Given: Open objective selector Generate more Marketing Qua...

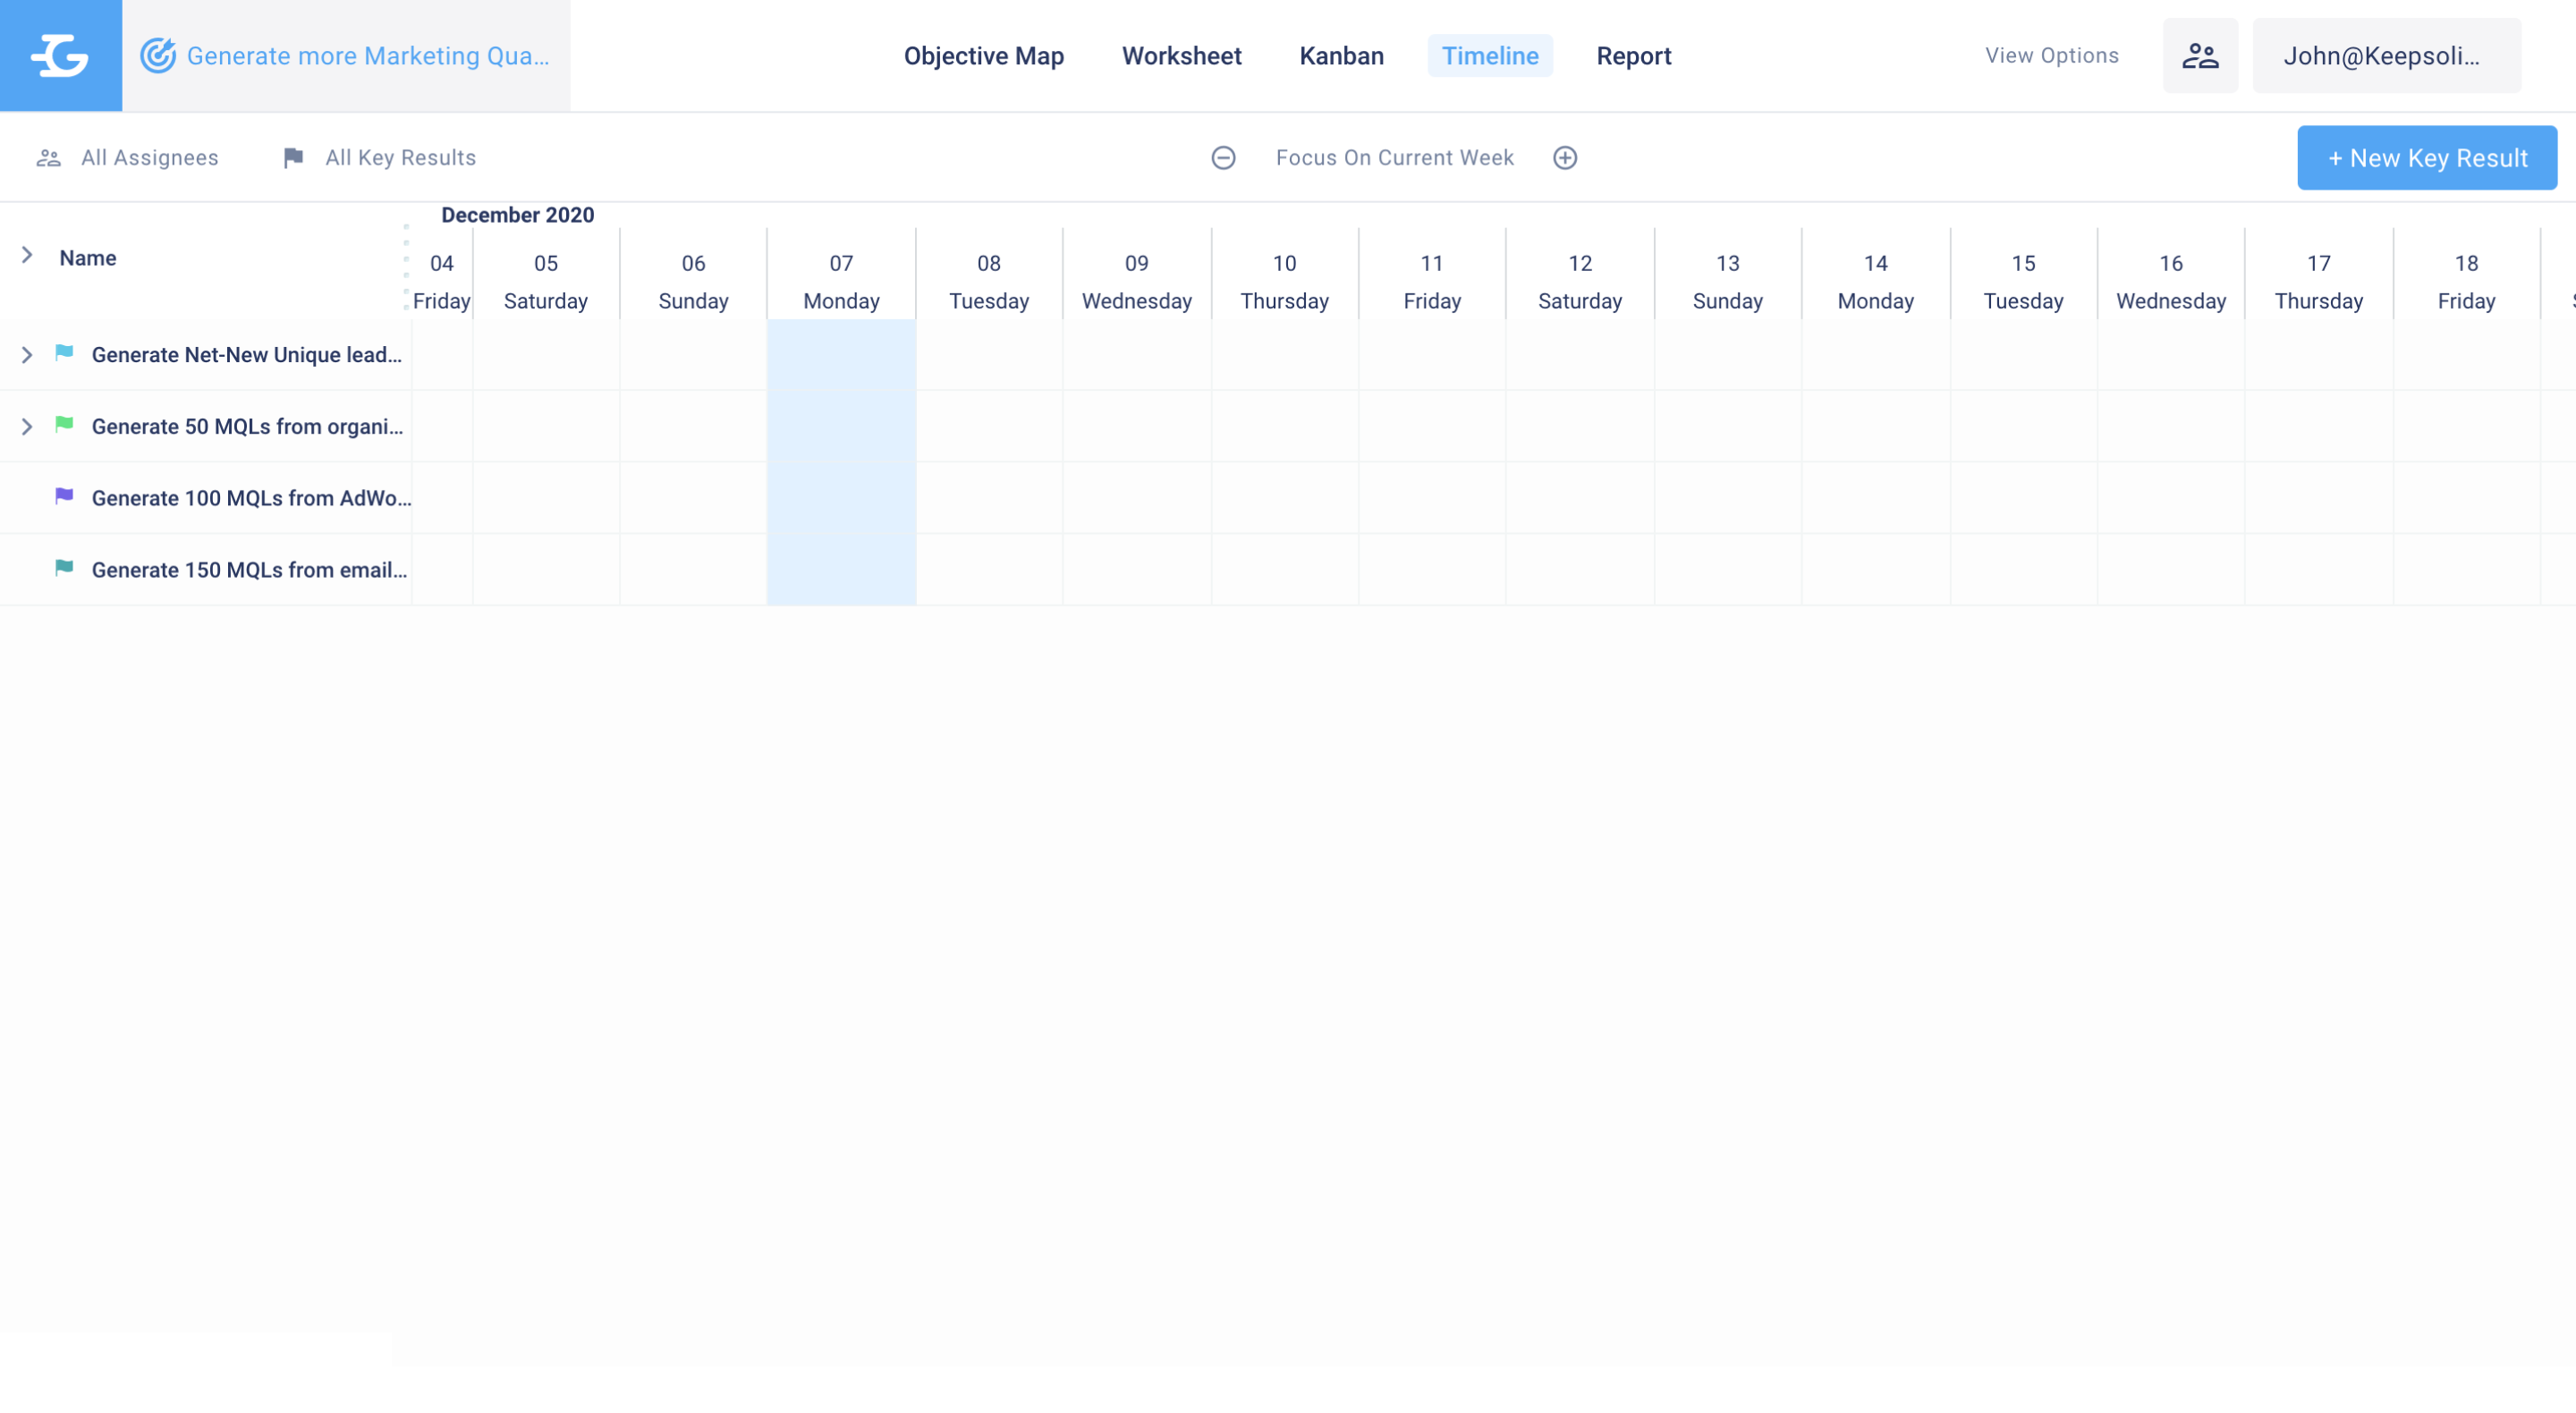Looking at the screenshot, I should [346, 56].
